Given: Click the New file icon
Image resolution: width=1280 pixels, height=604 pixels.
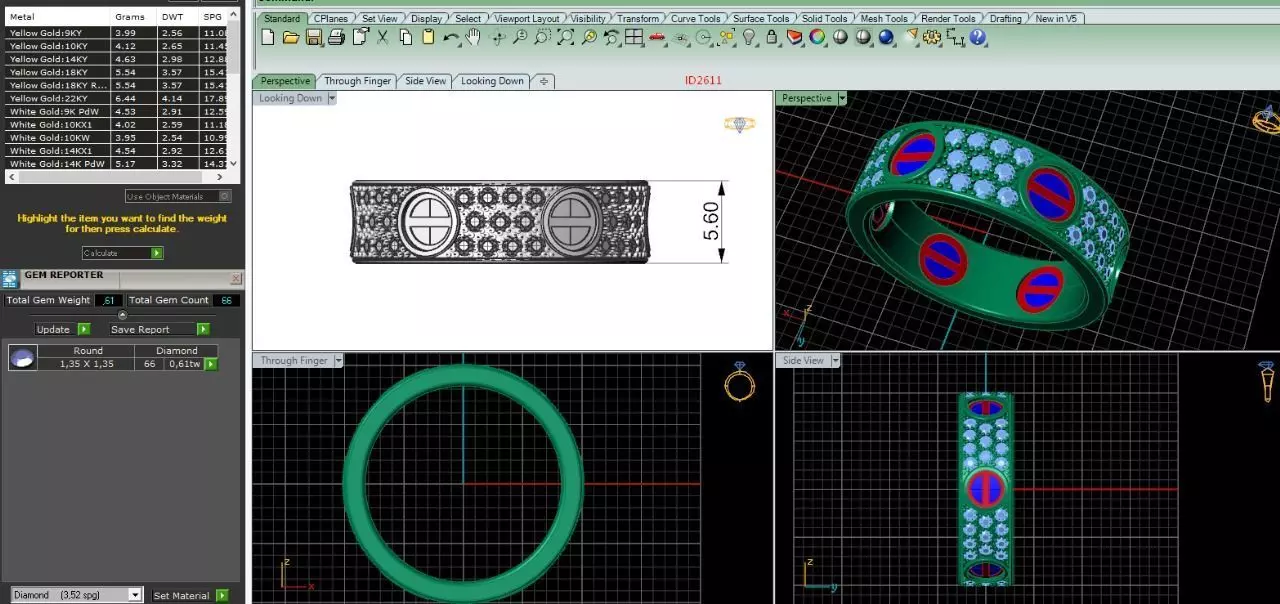Looking at the screenshot, I should pyautogui.click(x=268, y=37).
